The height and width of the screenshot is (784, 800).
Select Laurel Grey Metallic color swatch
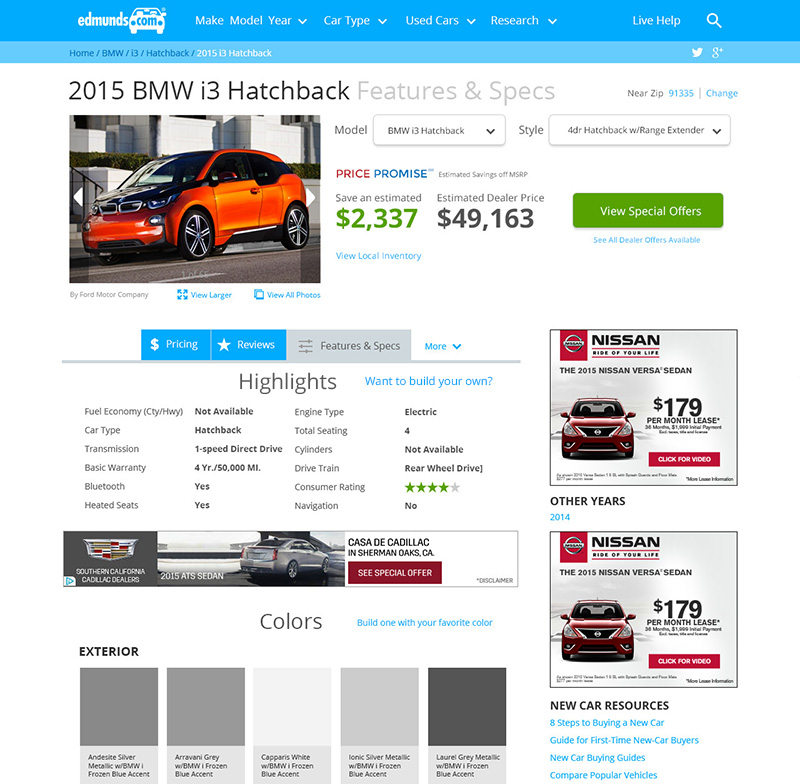click(x=467, y=707)
